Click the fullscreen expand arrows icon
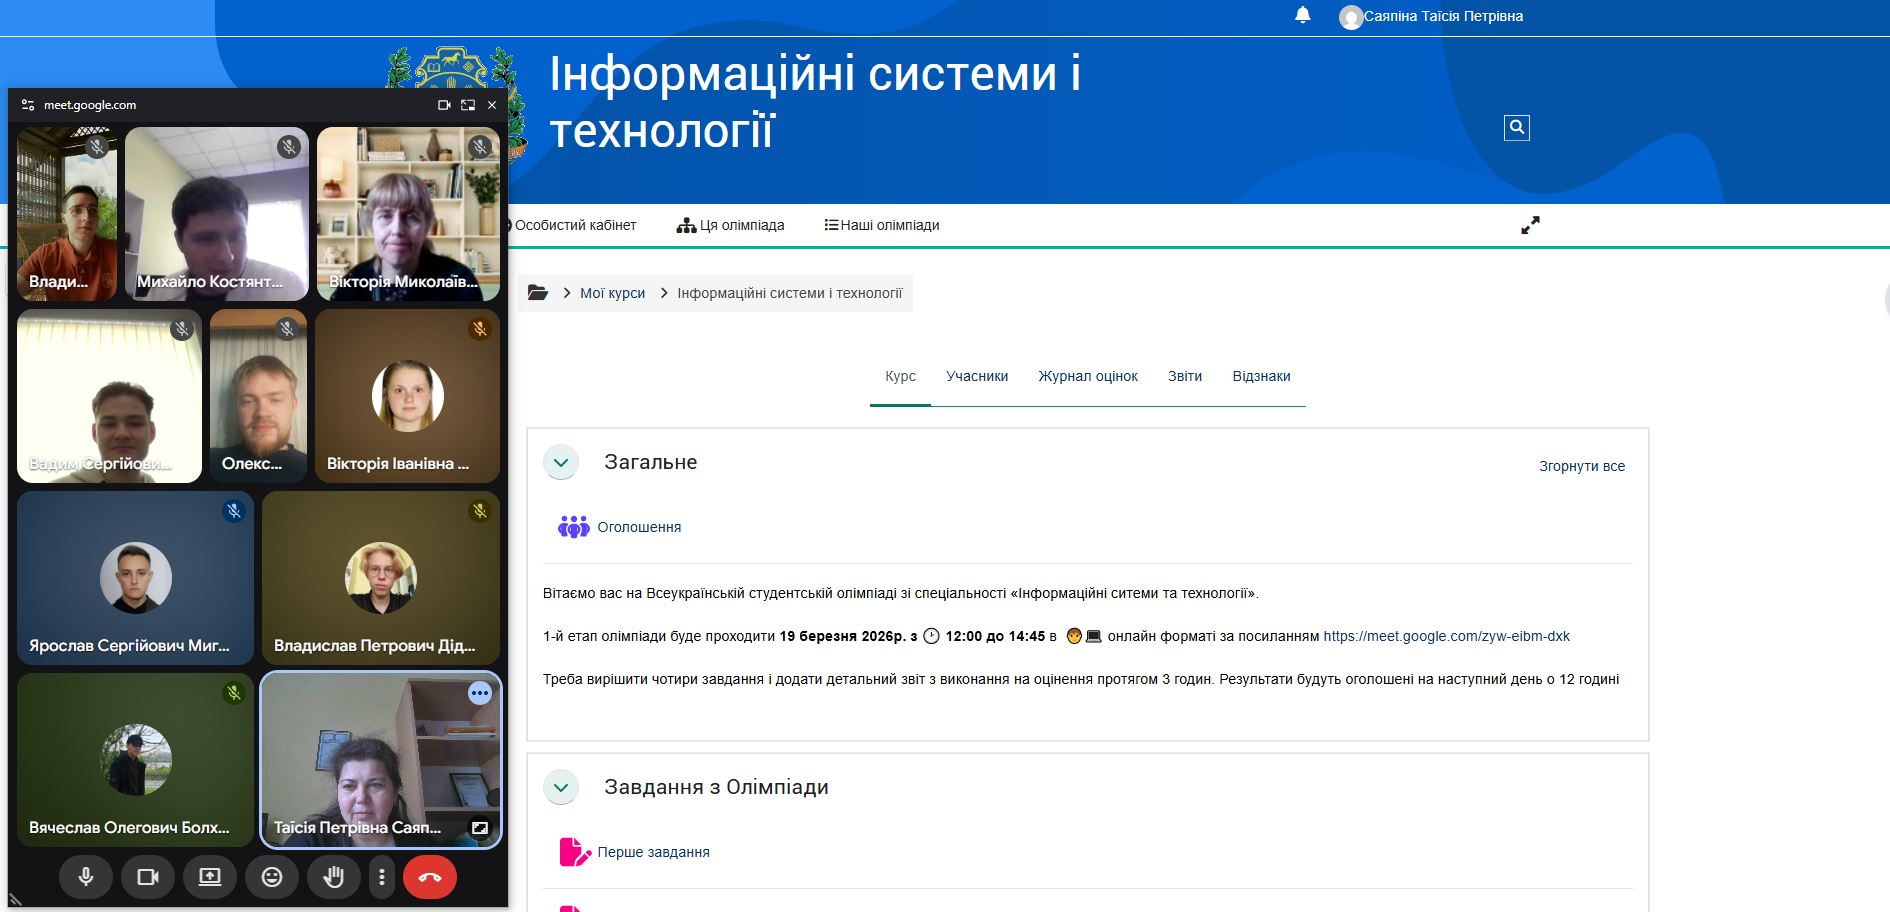The height and width of the screenshot is (912, 1890). [x=1530, y=226]
